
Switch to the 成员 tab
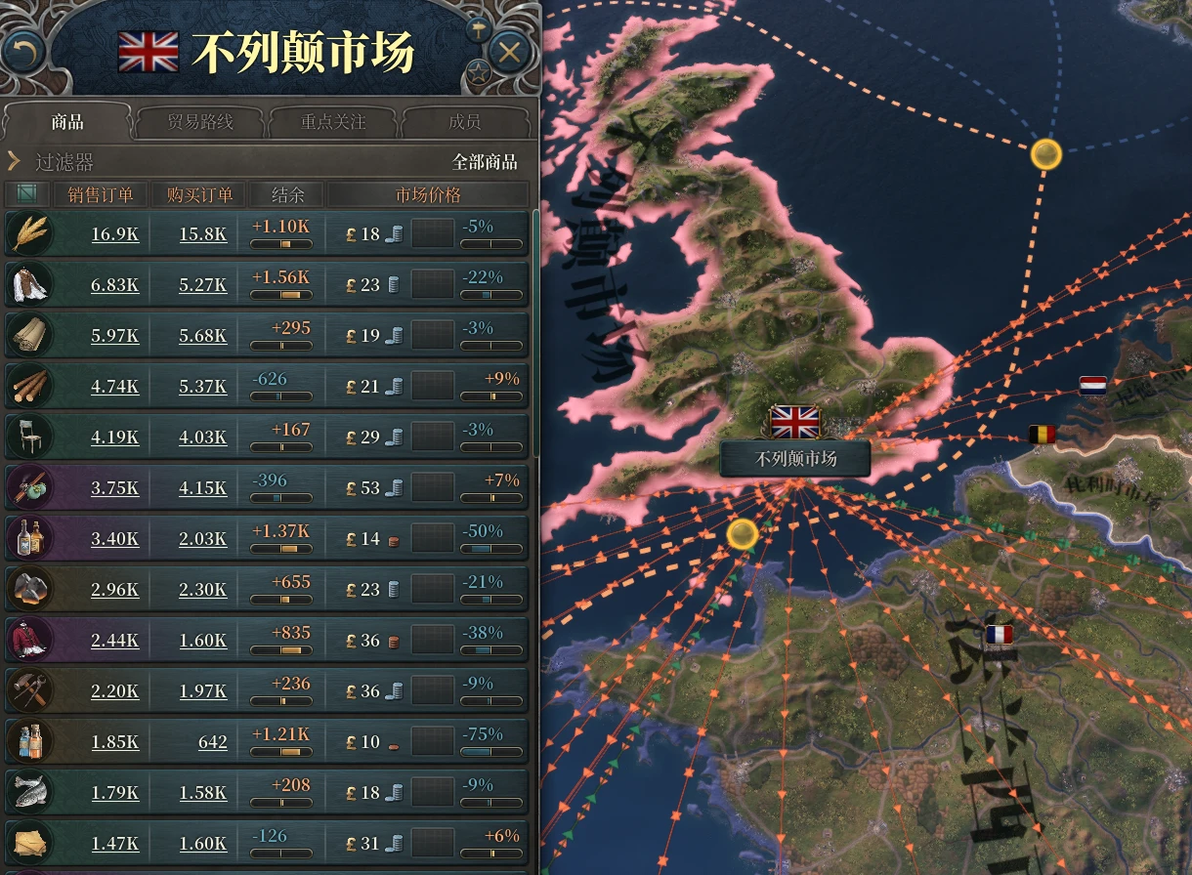[x=464, y=122]
